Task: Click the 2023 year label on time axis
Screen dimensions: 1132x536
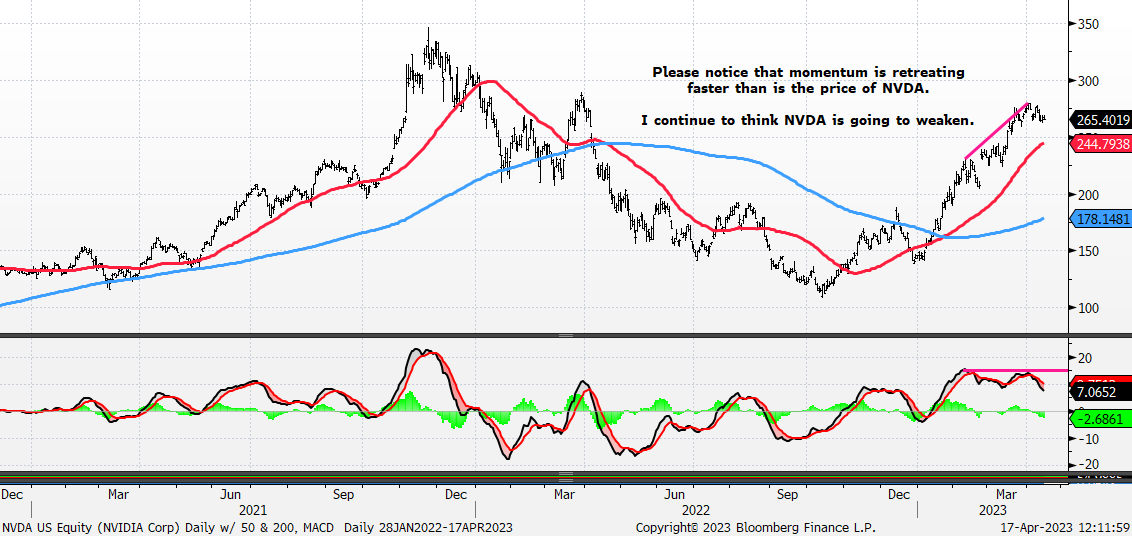Action: [993, 510]
